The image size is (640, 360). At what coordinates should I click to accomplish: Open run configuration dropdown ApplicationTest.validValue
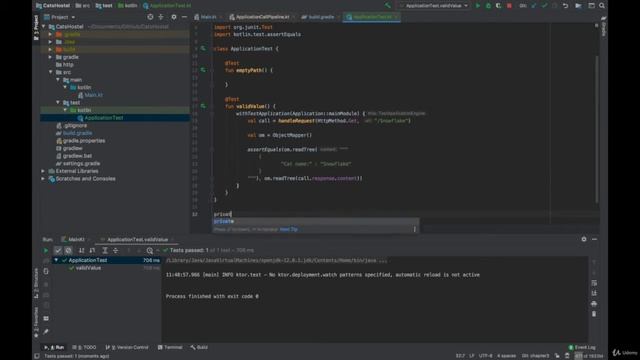click(434, 6)
